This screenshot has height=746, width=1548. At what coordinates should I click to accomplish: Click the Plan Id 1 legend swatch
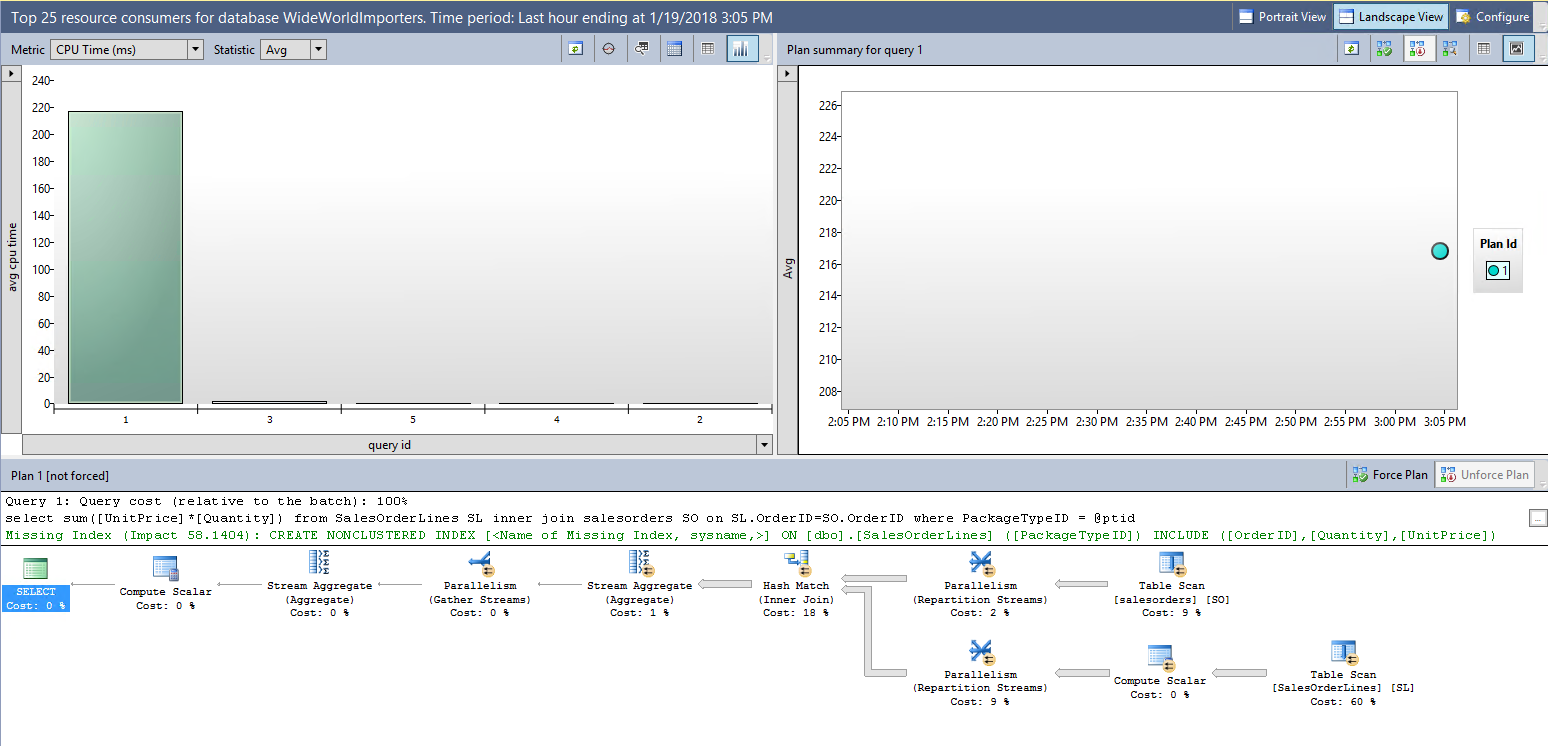click(x=1498, y=270)
